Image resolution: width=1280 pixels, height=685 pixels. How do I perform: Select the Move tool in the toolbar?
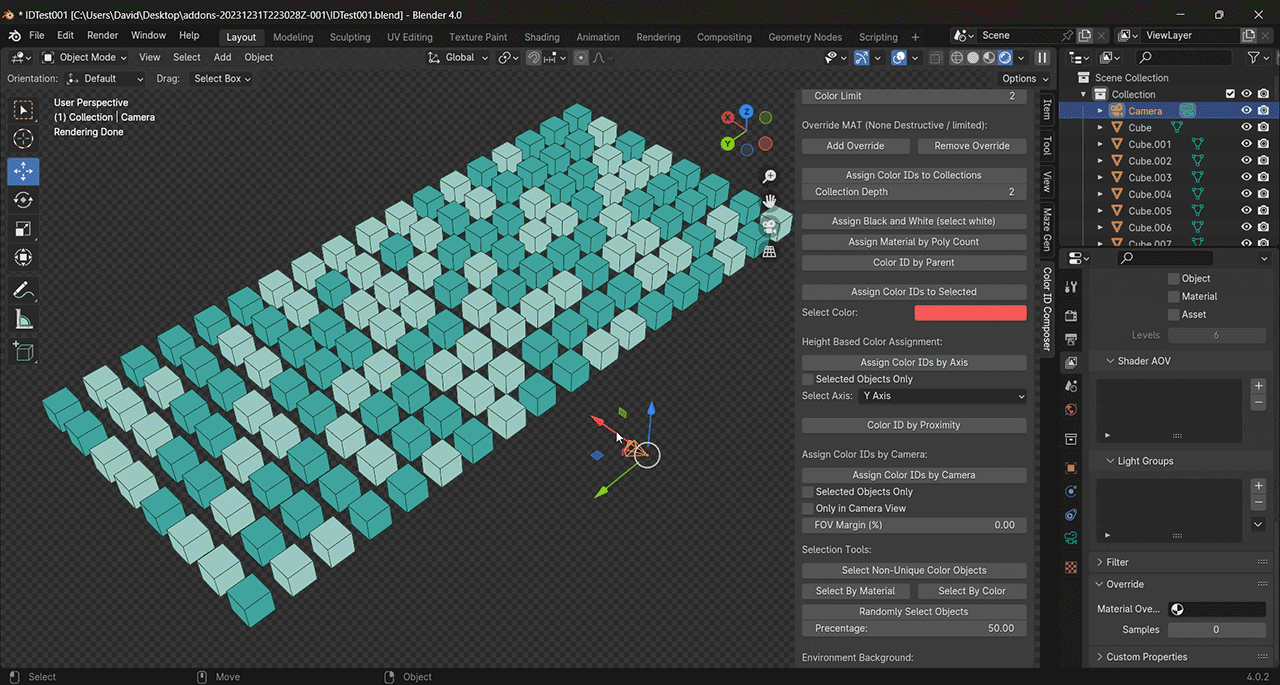pos(23,171)
